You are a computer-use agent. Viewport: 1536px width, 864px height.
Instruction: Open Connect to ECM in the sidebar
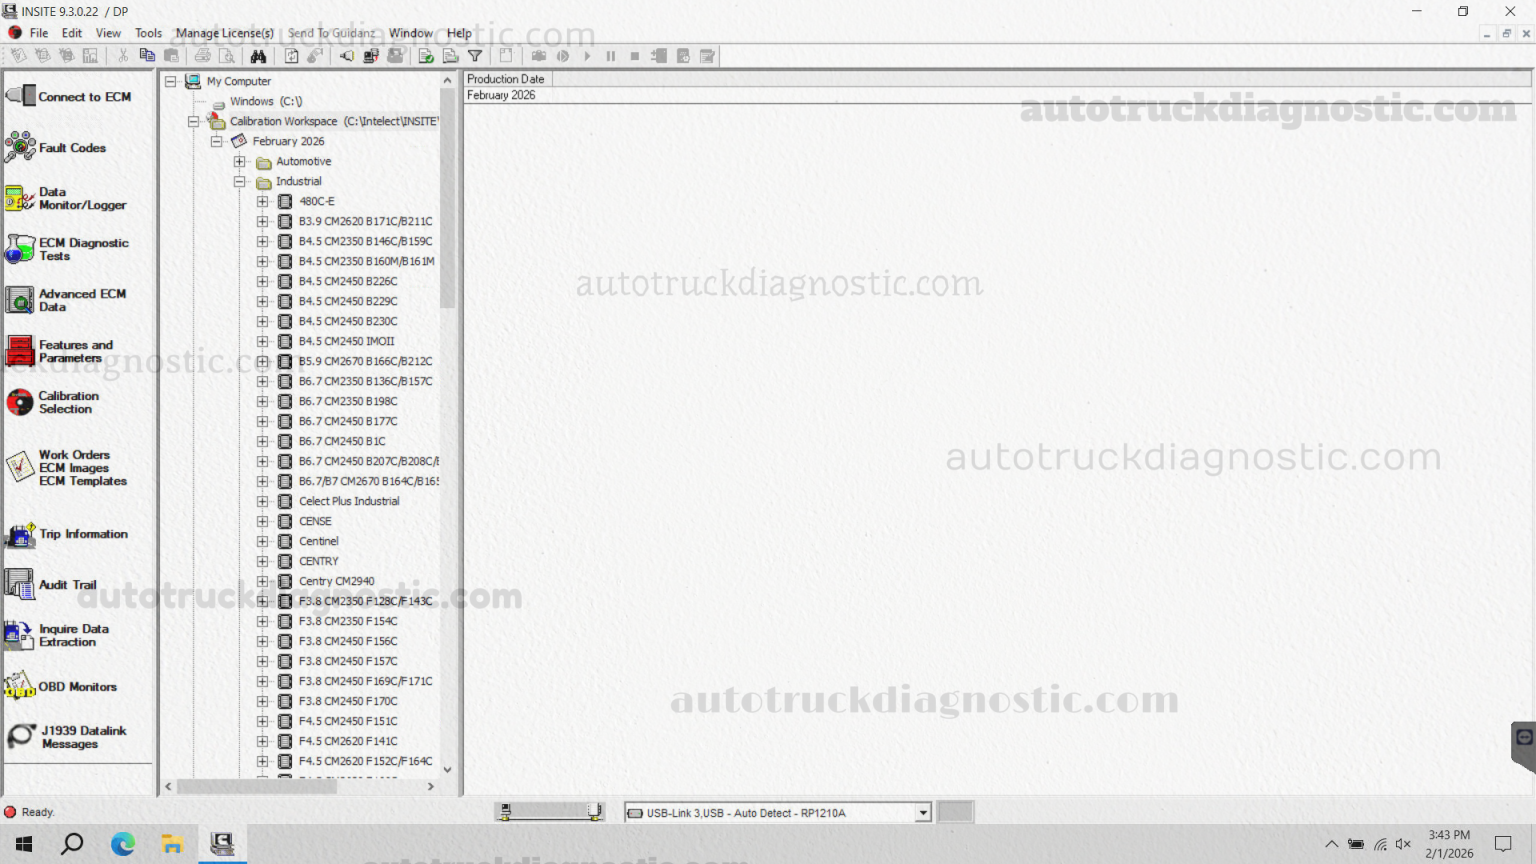tap(70, 97)
